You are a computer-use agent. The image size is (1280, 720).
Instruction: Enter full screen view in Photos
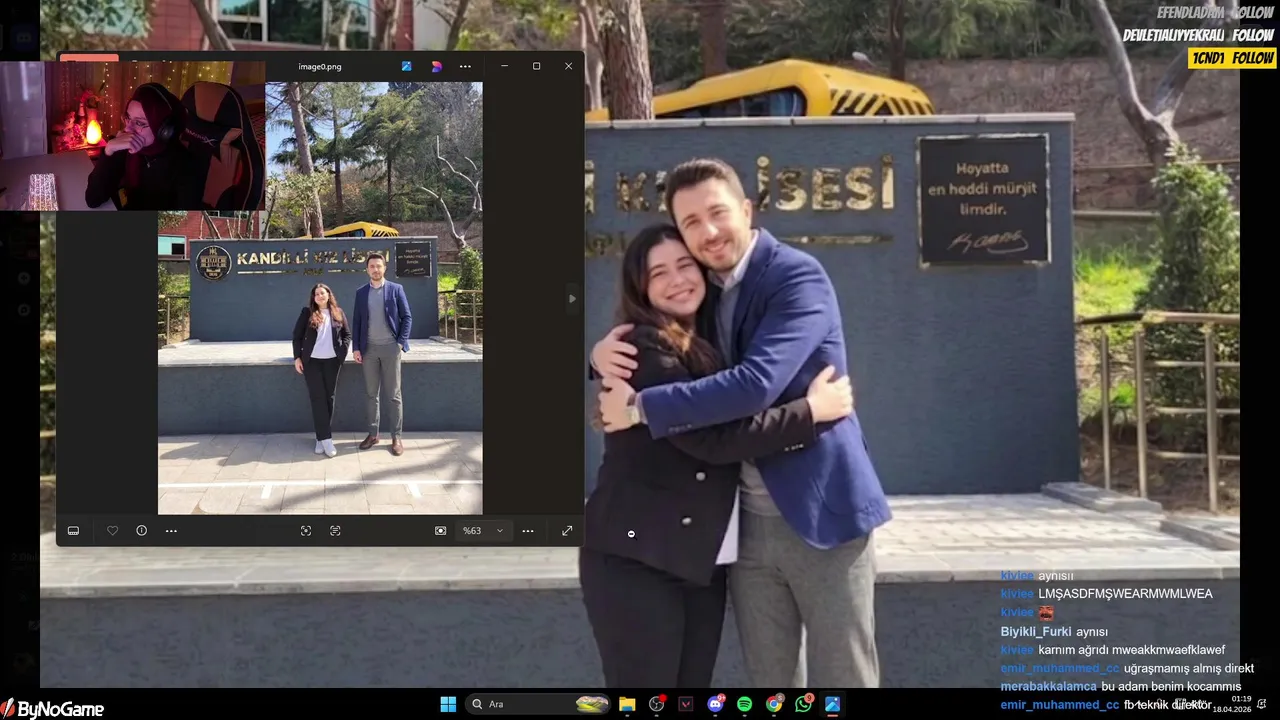click(567, 531)
